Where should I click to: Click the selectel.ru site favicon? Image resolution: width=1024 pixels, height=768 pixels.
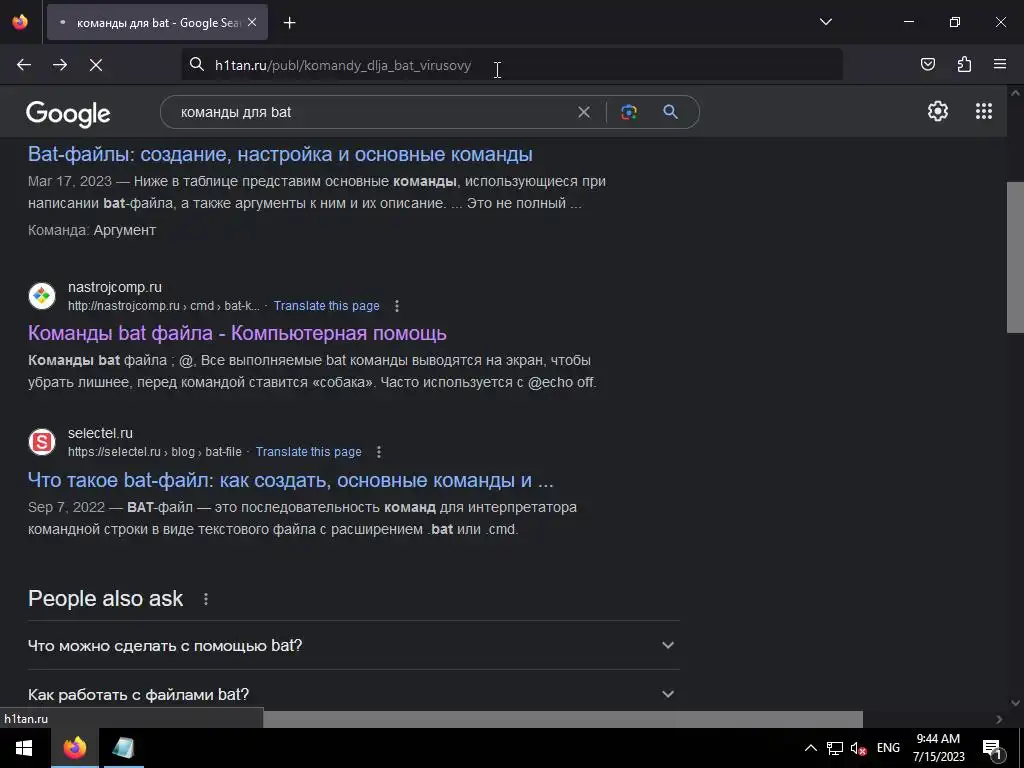(42, 442)
